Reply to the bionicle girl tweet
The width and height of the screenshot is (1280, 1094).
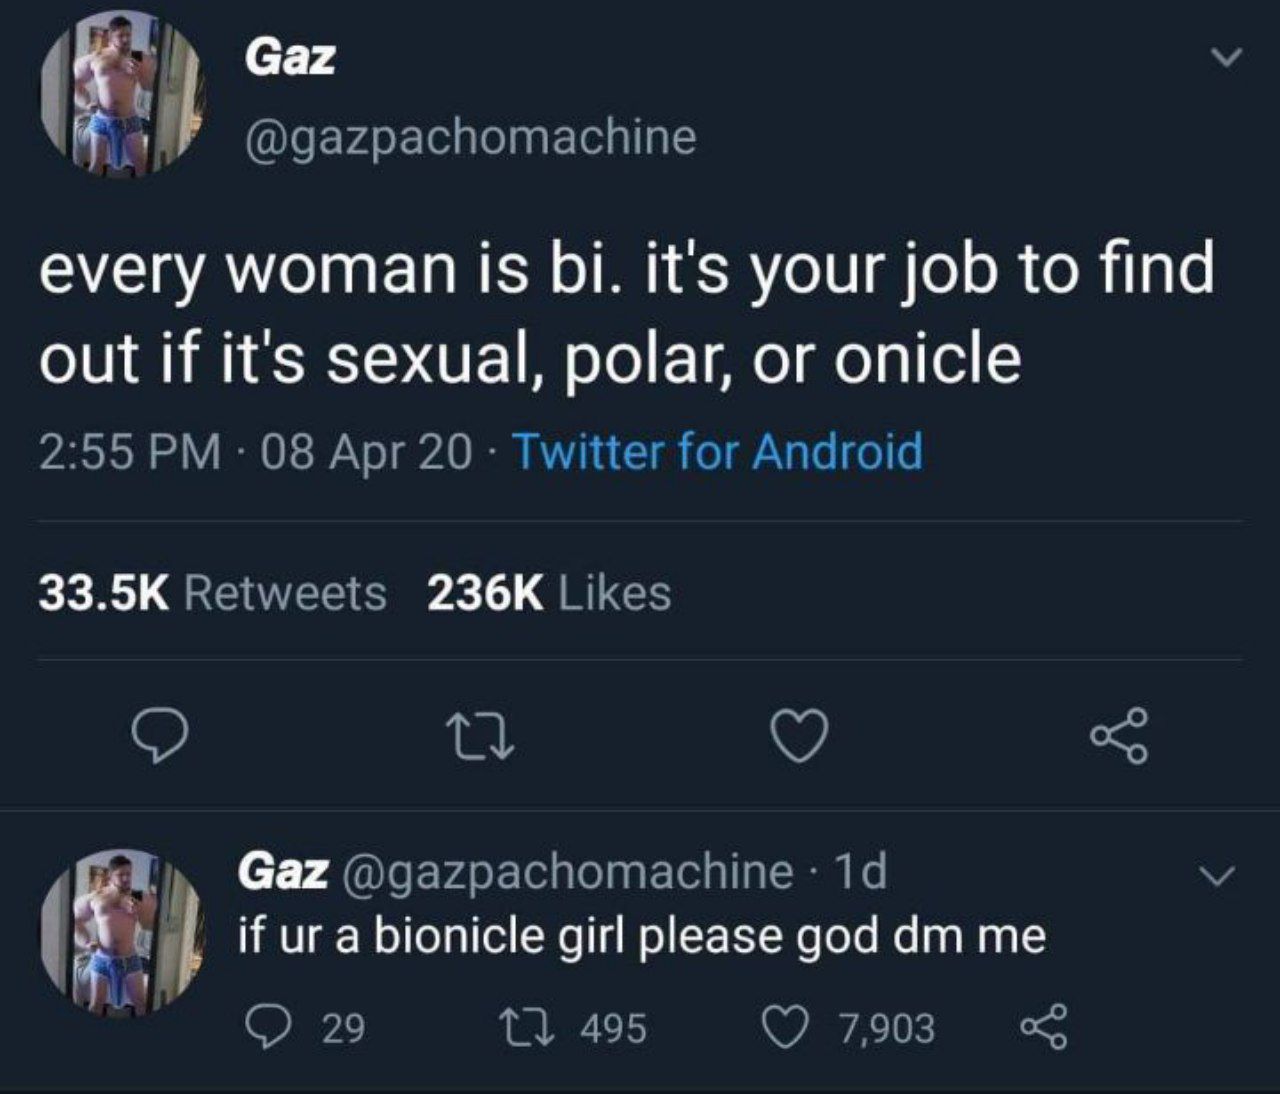click(263, 1029)
